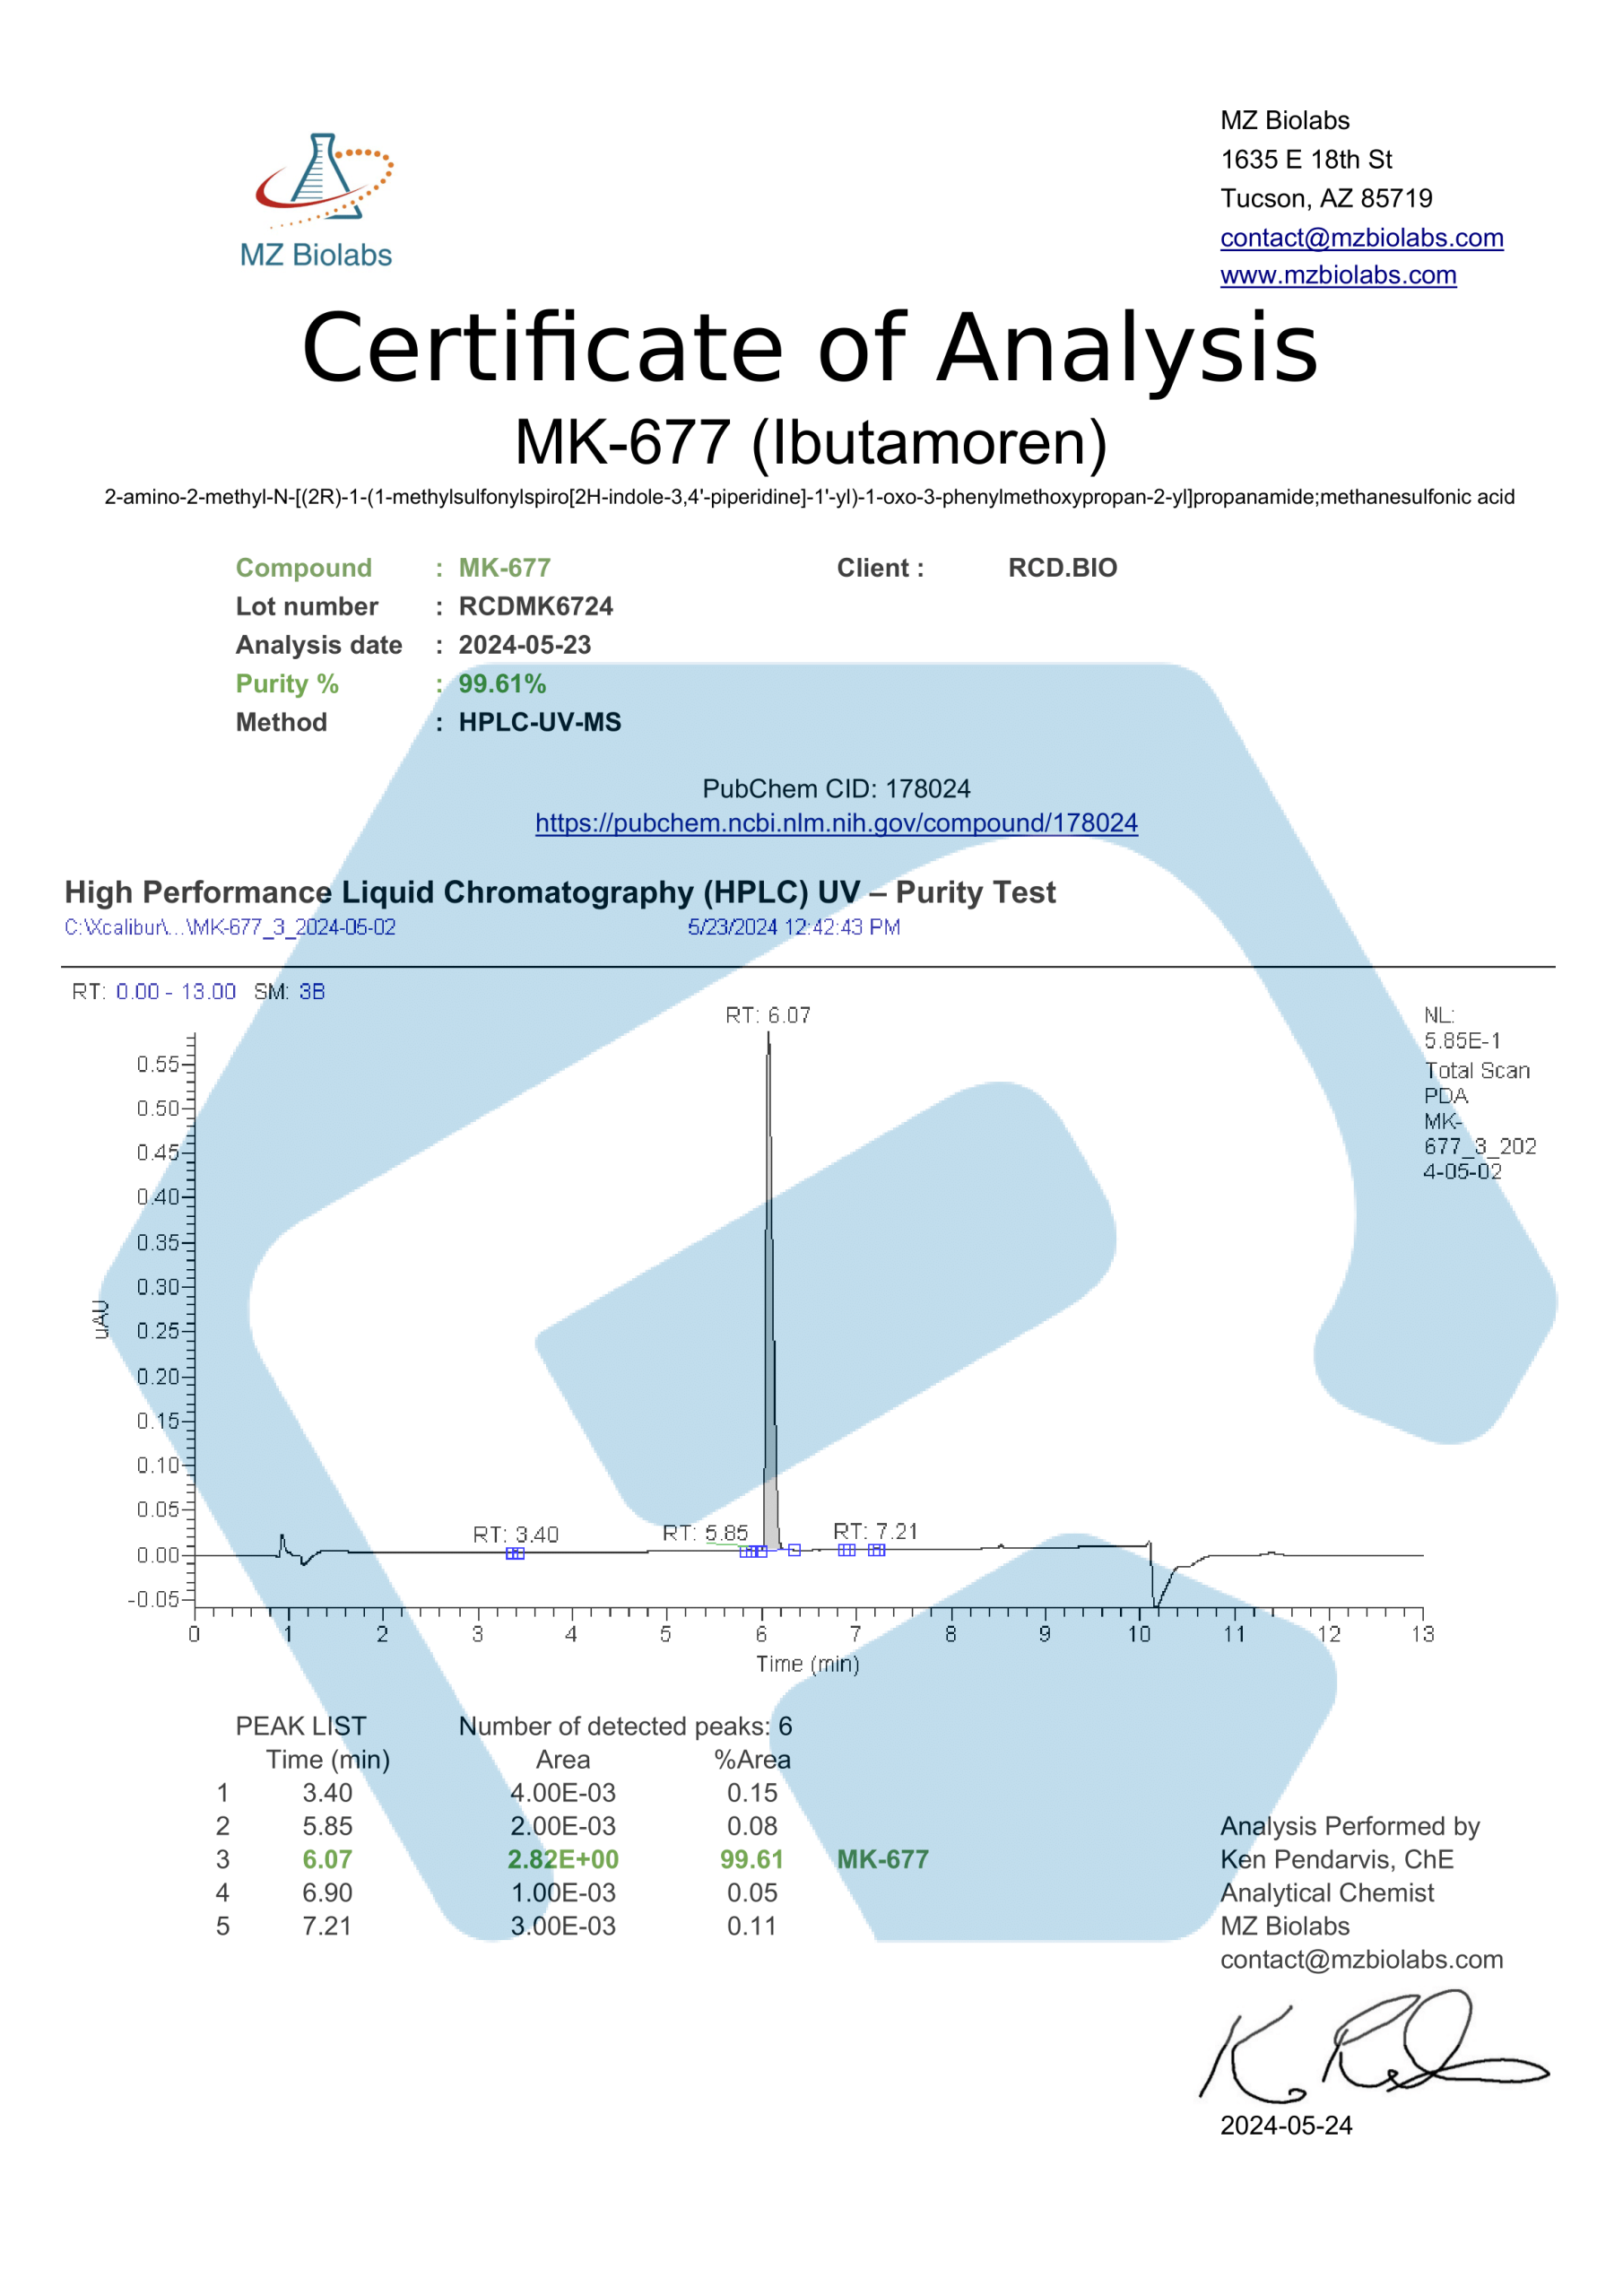1623x2296 pixels.
Task: Click the green MK-677 peak name
Action: [x=883, y=1859]
